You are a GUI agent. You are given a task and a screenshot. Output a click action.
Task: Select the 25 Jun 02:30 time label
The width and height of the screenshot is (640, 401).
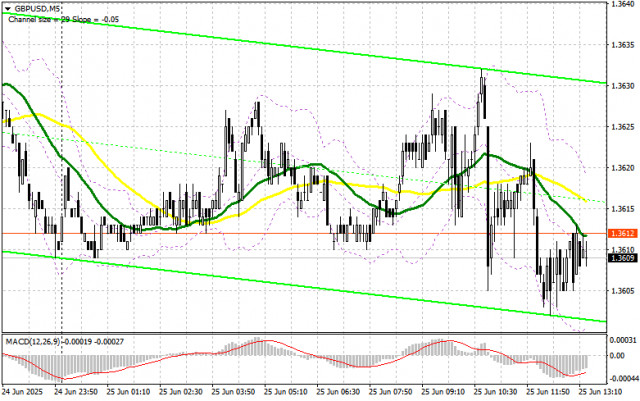pyautogui.click(x=181, y=392)
